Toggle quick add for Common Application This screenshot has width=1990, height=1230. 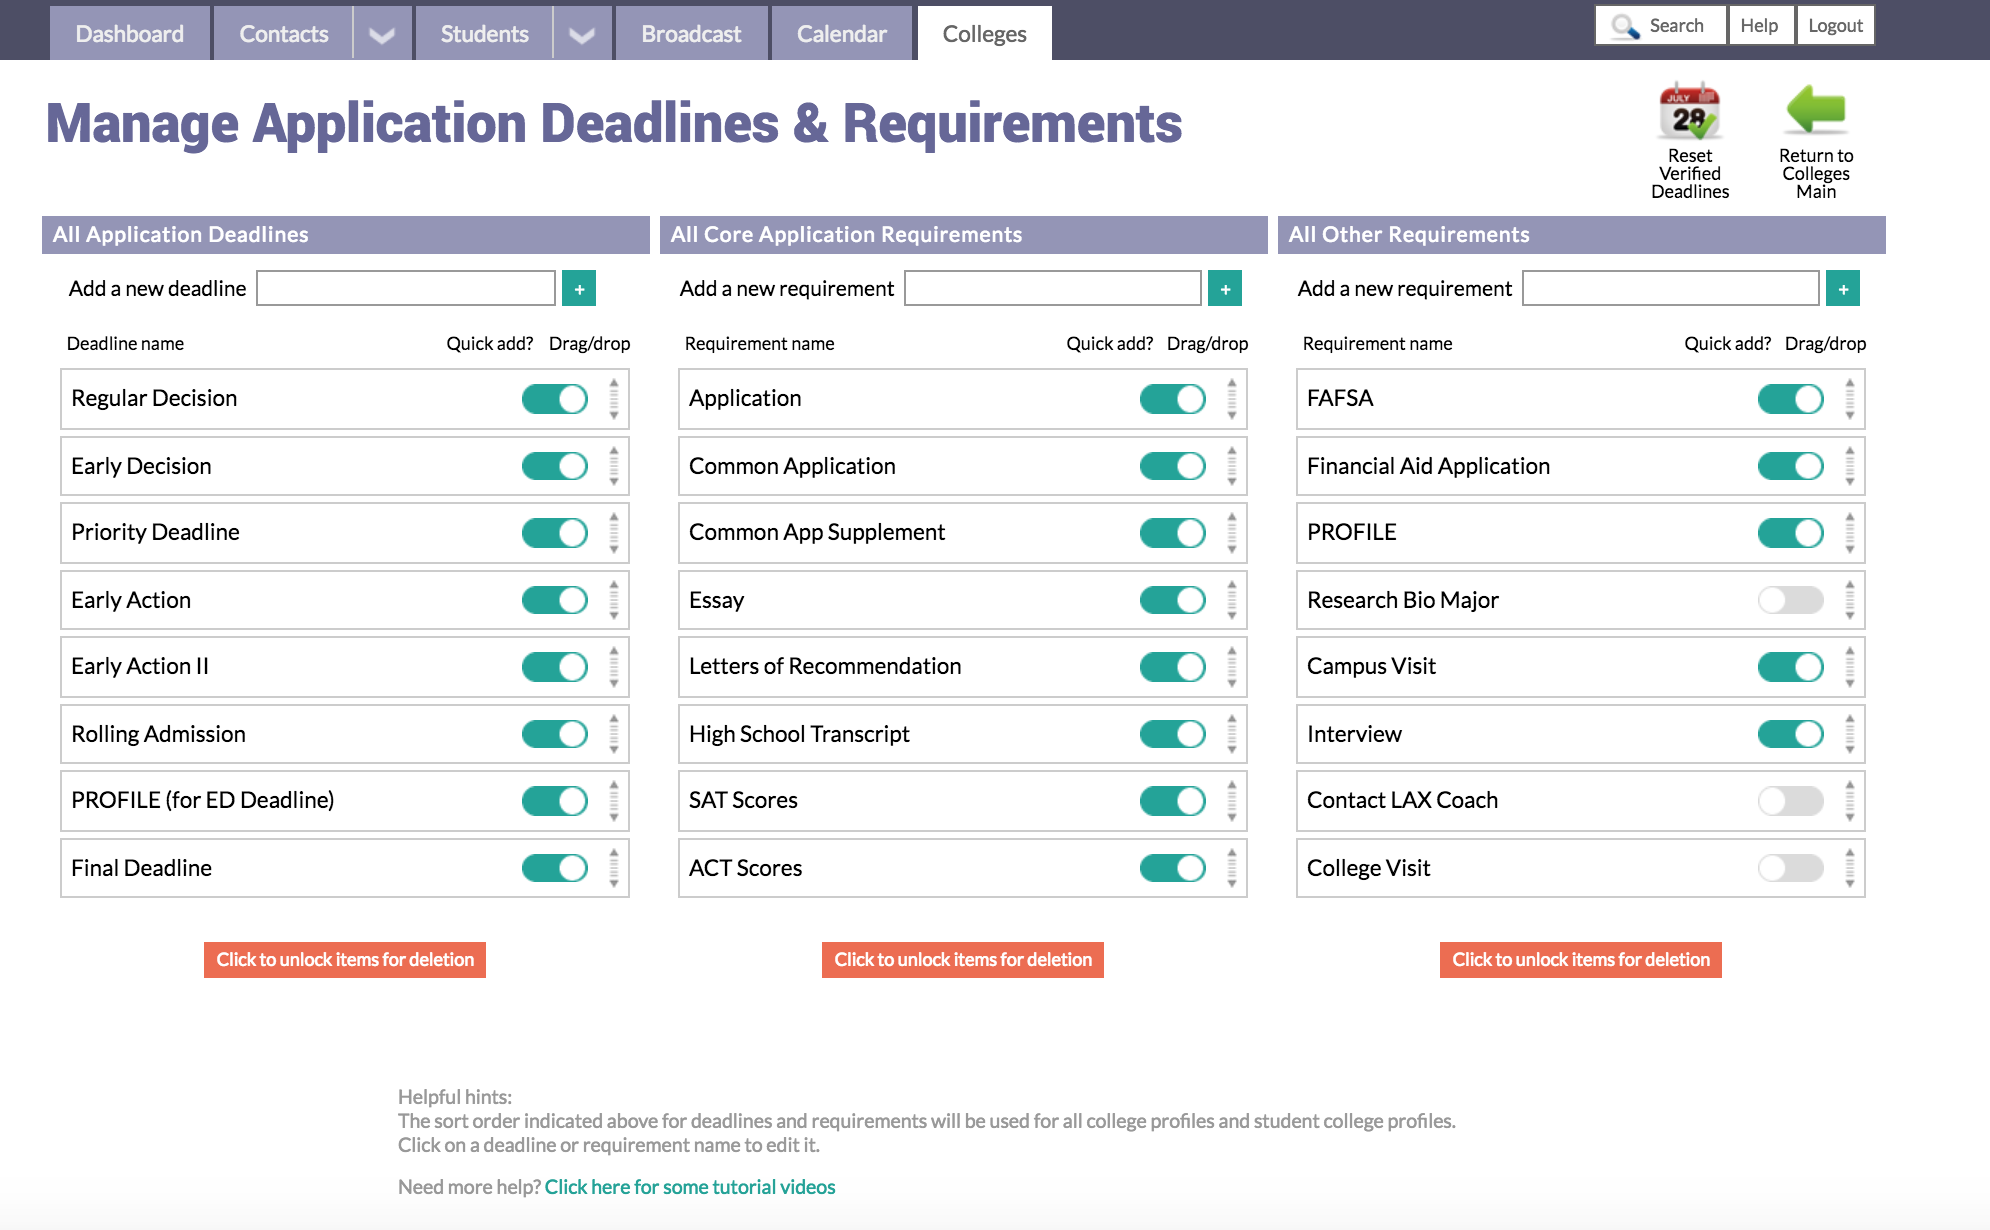(1173, 466)
